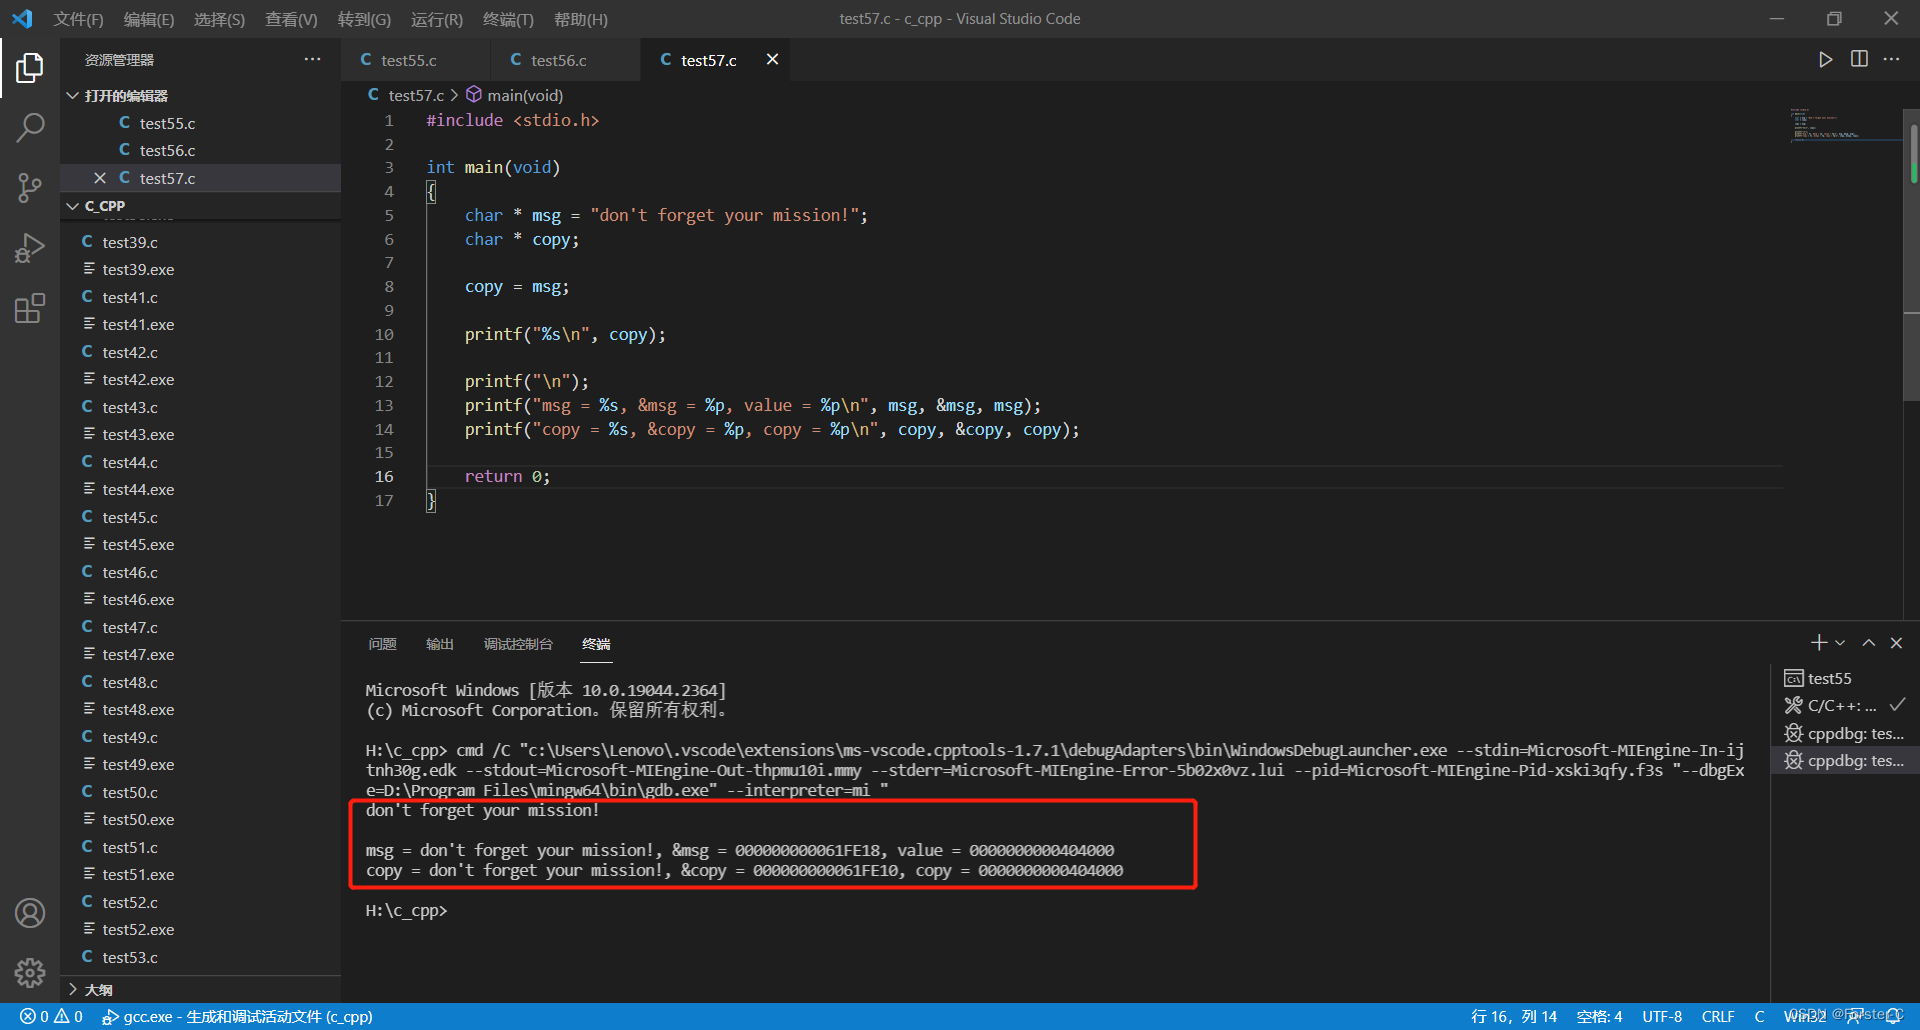Screen dimensions: 1920x1030
Task: Open test44.c in the file tree
Action: [x=200, y=462]
